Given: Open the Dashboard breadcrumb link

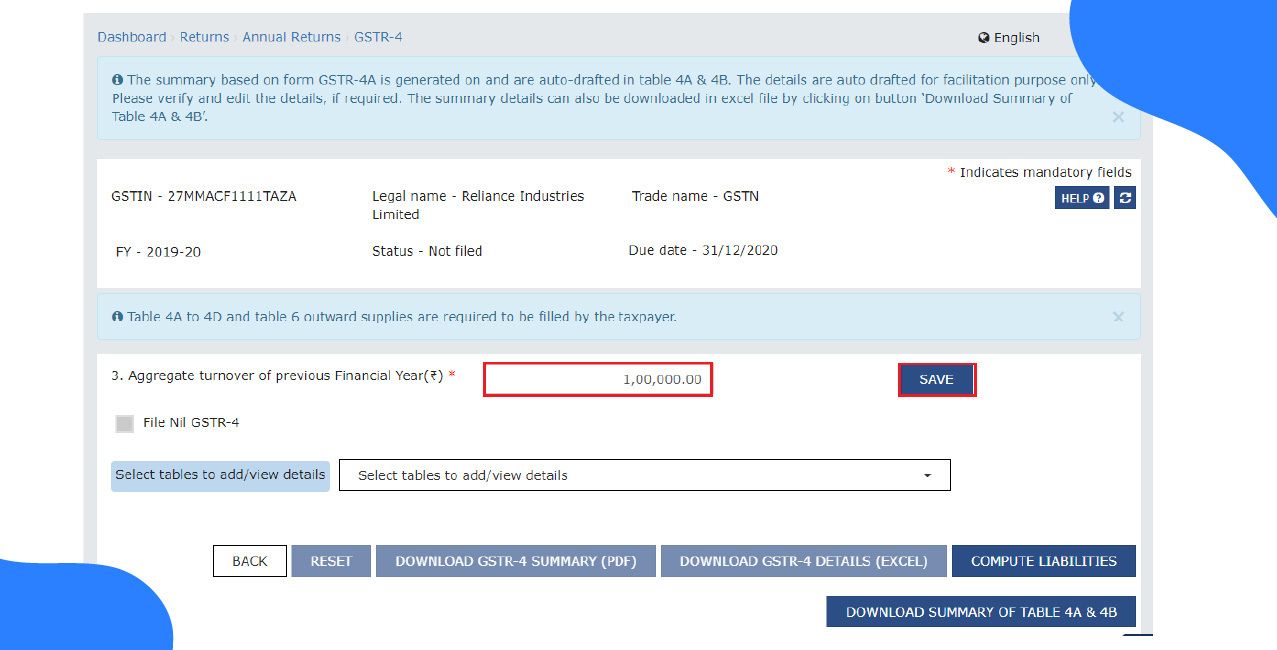Looking at the screenshot, I should click(x=131, y=36).
